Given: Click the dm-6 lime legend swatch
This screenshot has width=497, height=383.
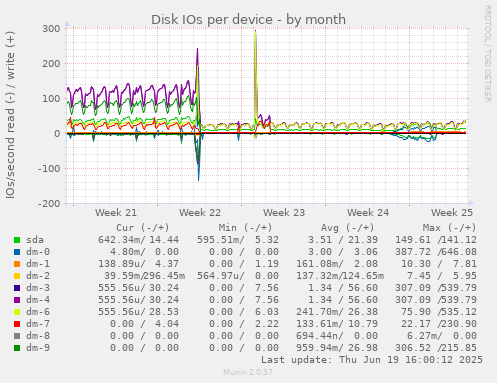Looking at the screenshot, I should tap(17, 312).
